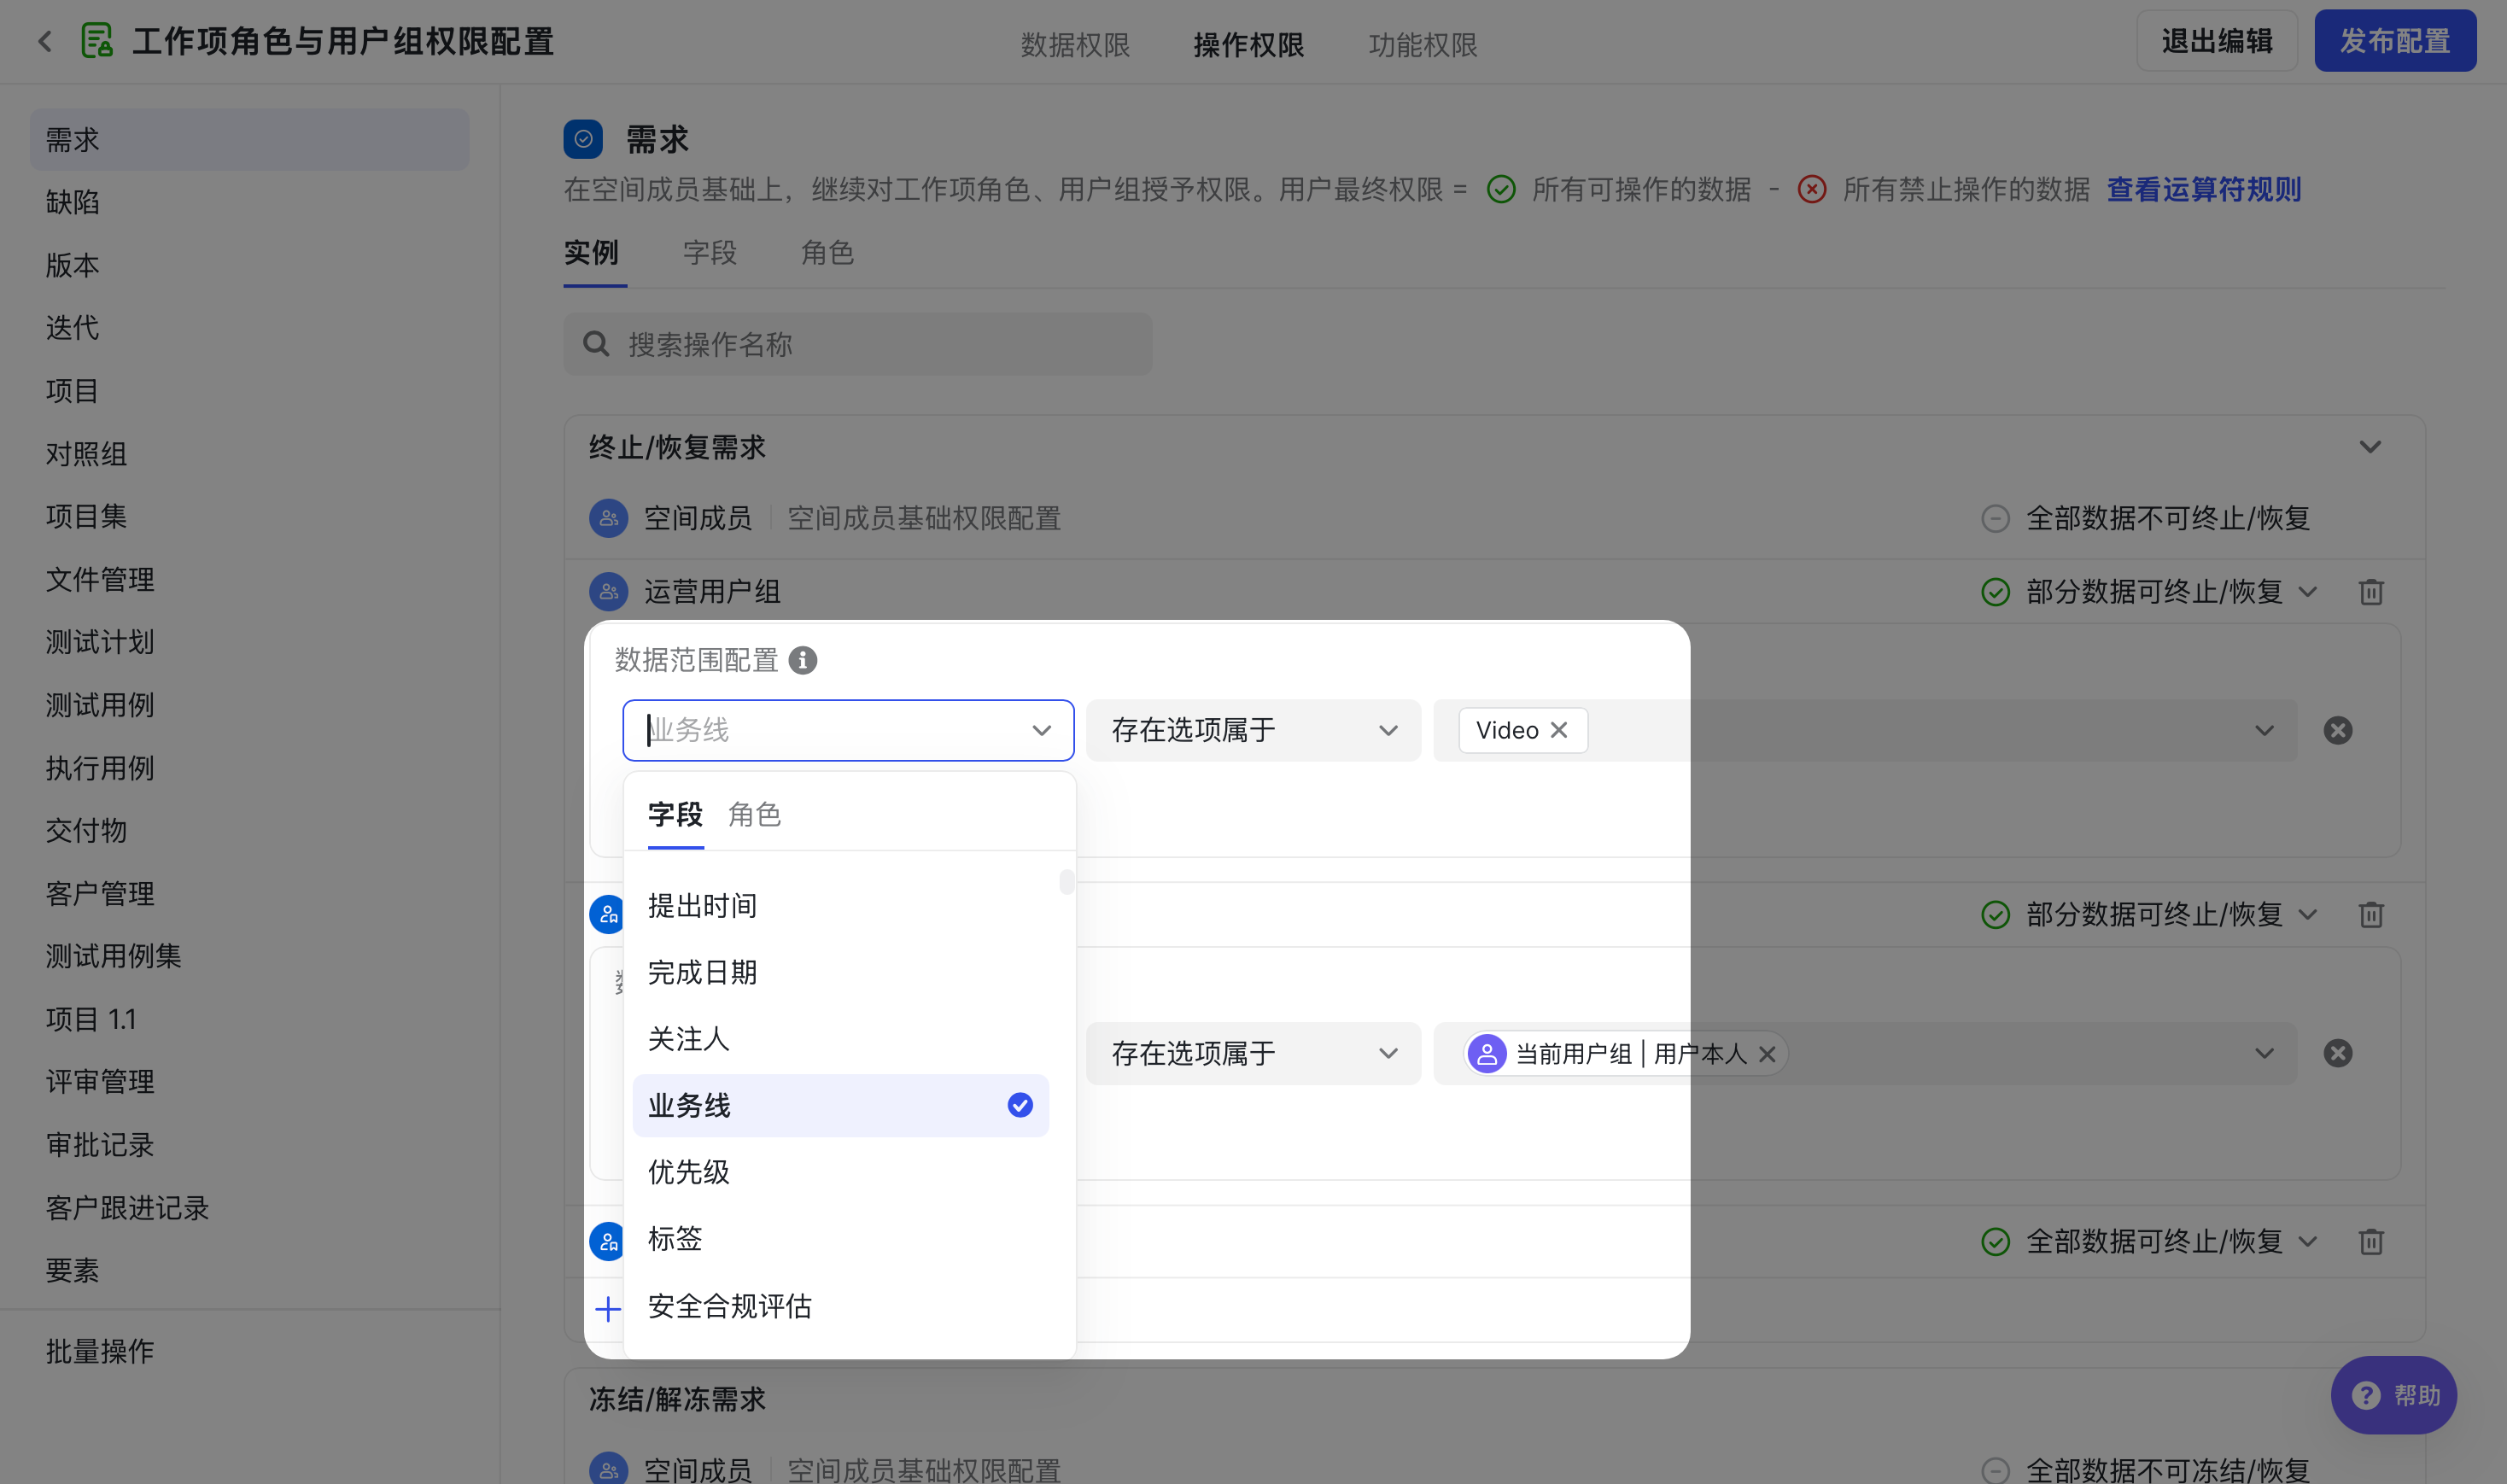
Task: Open 存在选项属于 operator dropdown for Video row
Action: (x=1253, y=730)
